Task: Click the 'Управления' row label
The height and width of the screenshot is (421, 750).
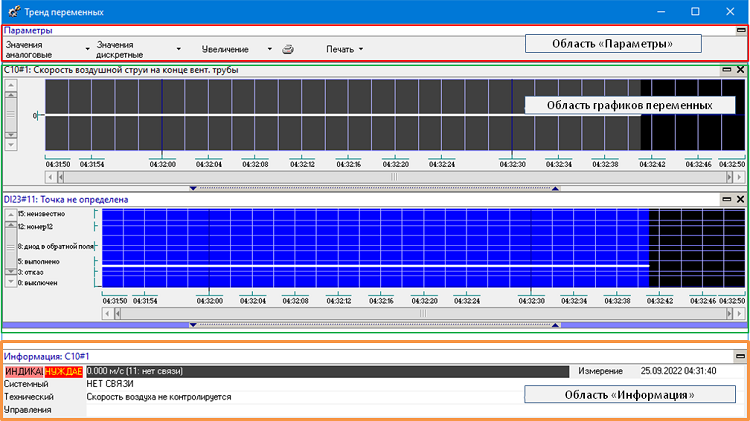Action: coord(28,410)
